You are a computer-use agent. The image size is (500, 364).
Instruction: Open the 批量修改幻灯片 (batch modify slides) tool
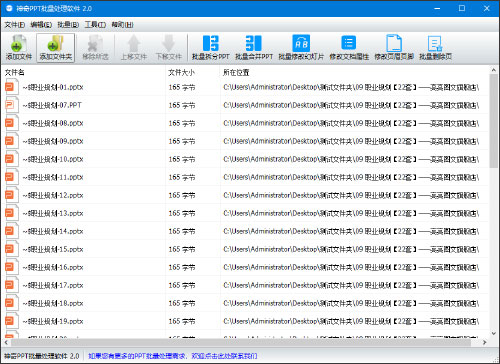click(x=301, y=48)
